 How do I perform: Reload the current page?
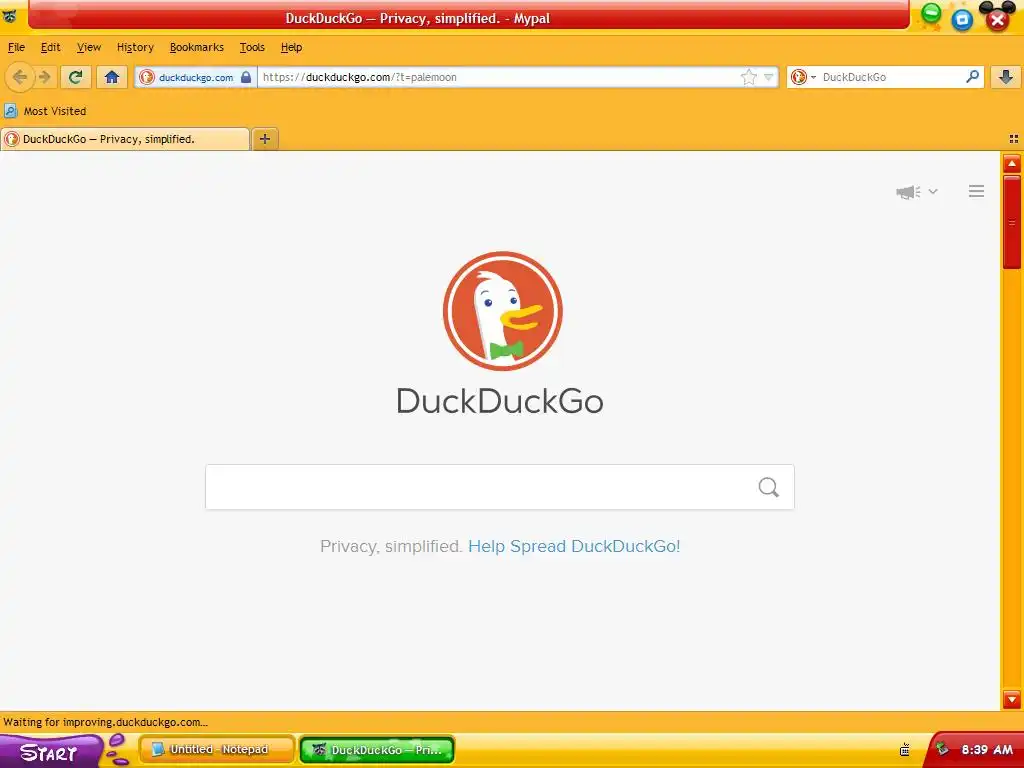[75, 77]
